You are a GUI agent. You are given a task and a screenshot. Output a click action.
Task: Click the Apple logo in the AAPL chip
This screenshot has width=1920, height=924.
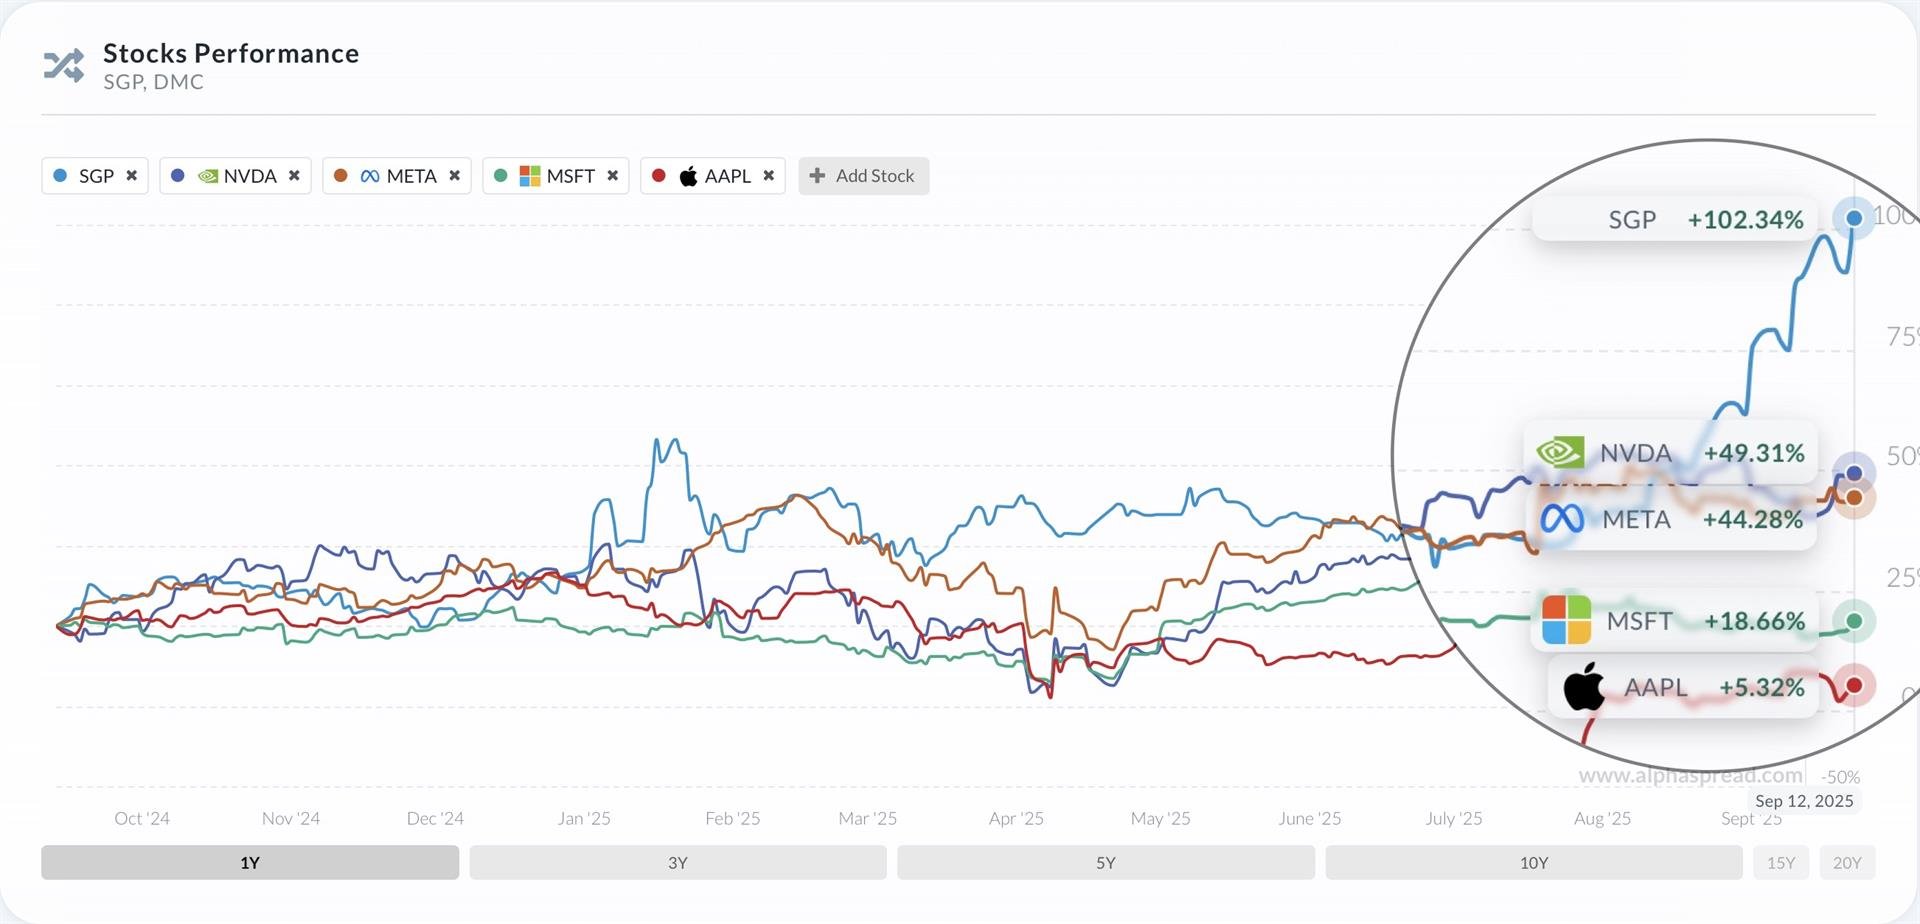(x=688, y=176)
